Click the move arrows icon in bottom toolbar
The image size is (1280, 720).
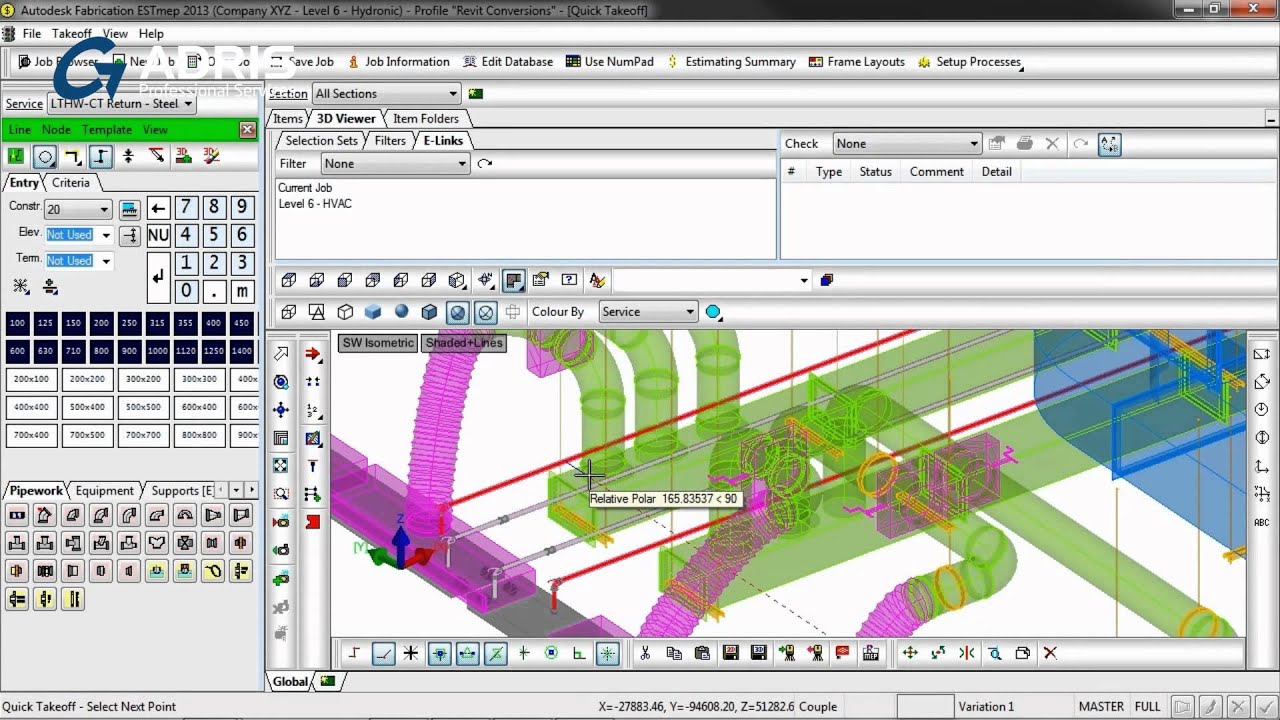click(x=910, y=653)
